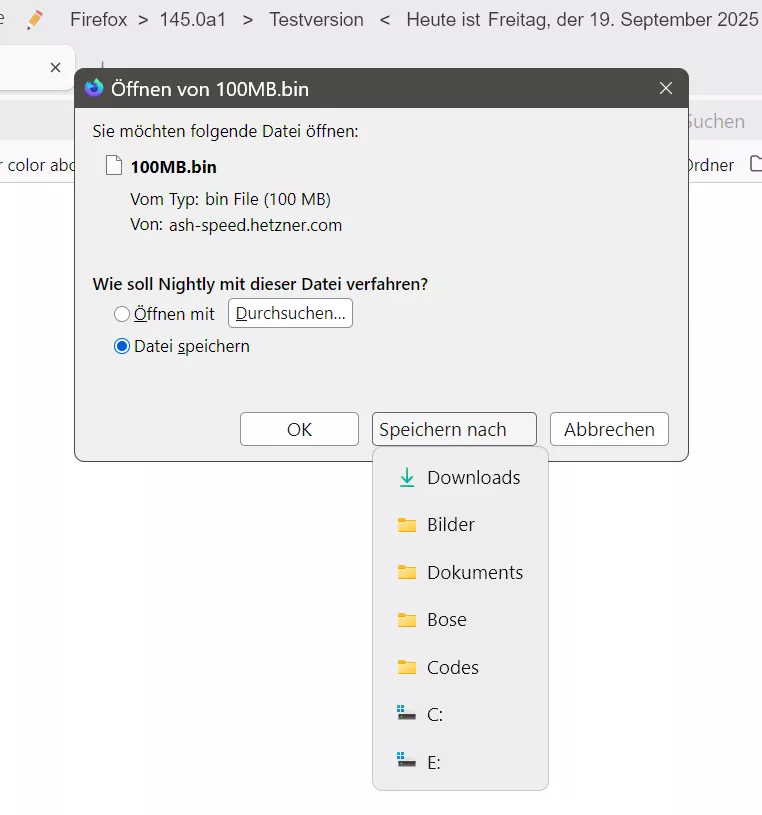Save to the C: drive entry
The image size is (762, 815).
[x=461, y=715]
